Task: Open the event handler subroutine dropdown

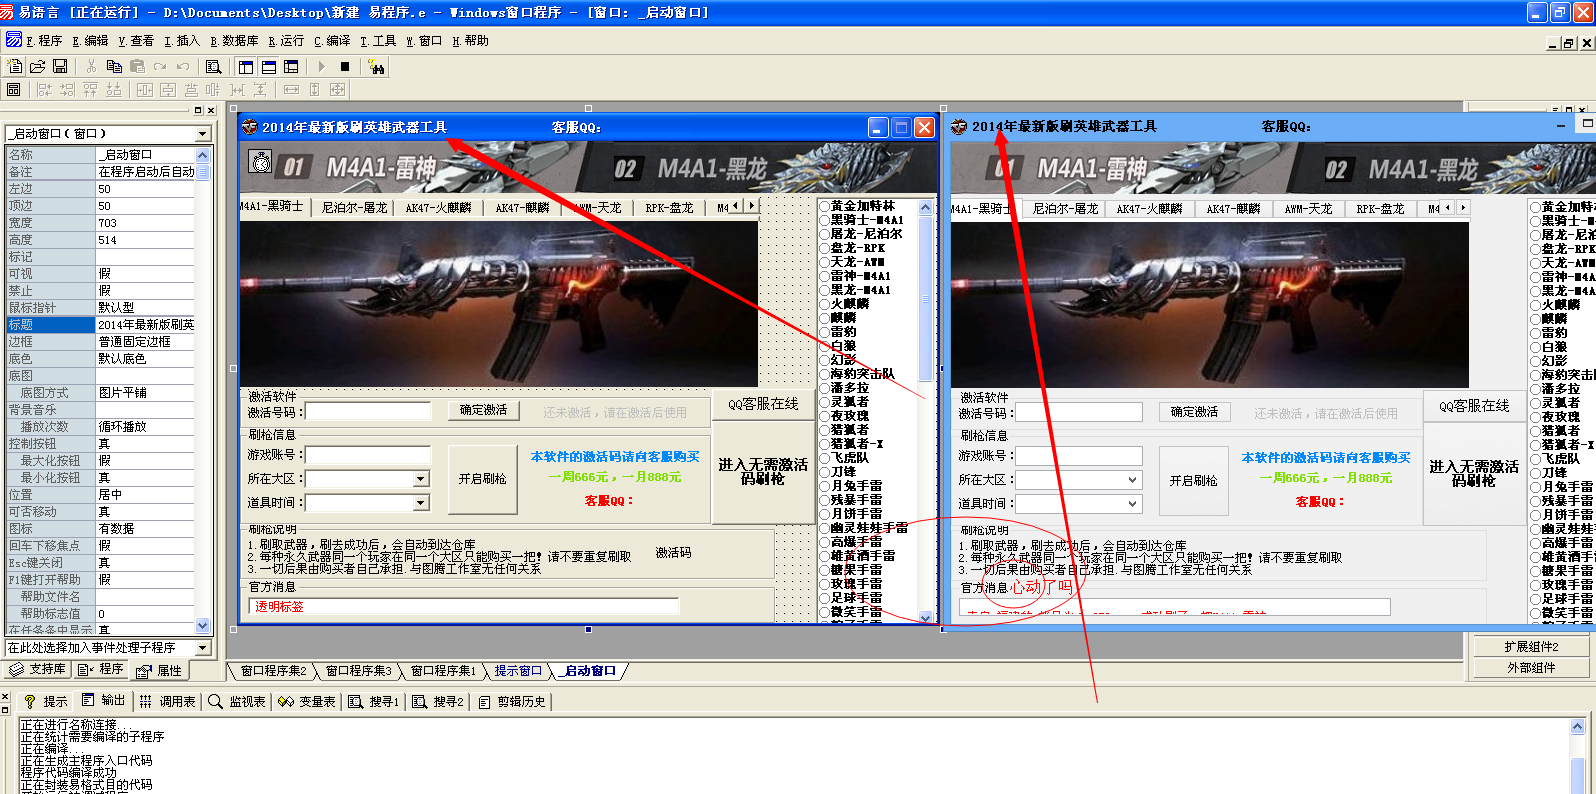Action: [x=202, y=648]
